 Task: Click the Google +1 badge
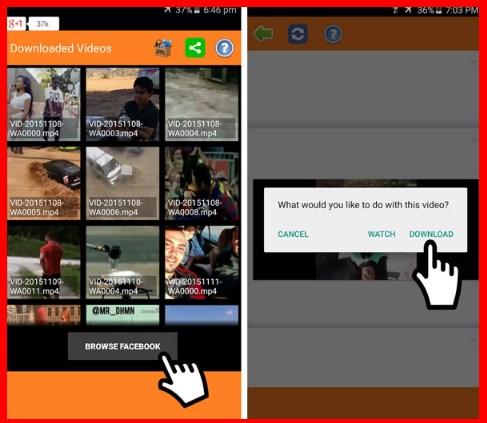click(x=16, y=24)
